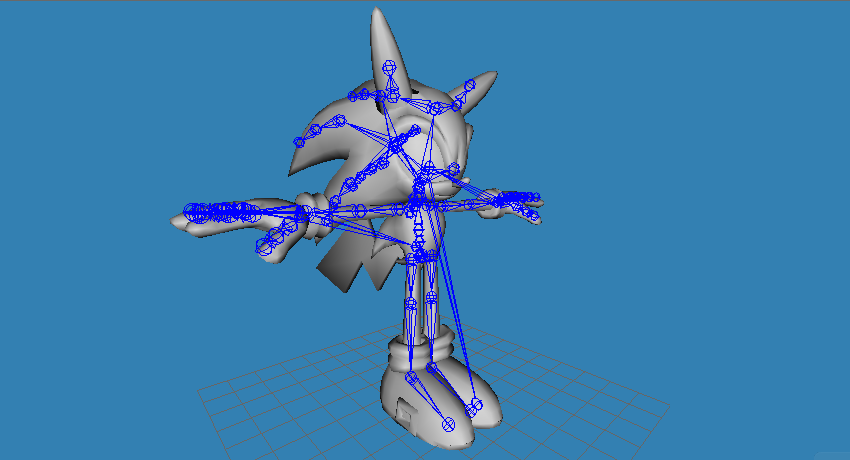
Task: Select the joint at the tall ear tip
Action: tap(389, 67)
